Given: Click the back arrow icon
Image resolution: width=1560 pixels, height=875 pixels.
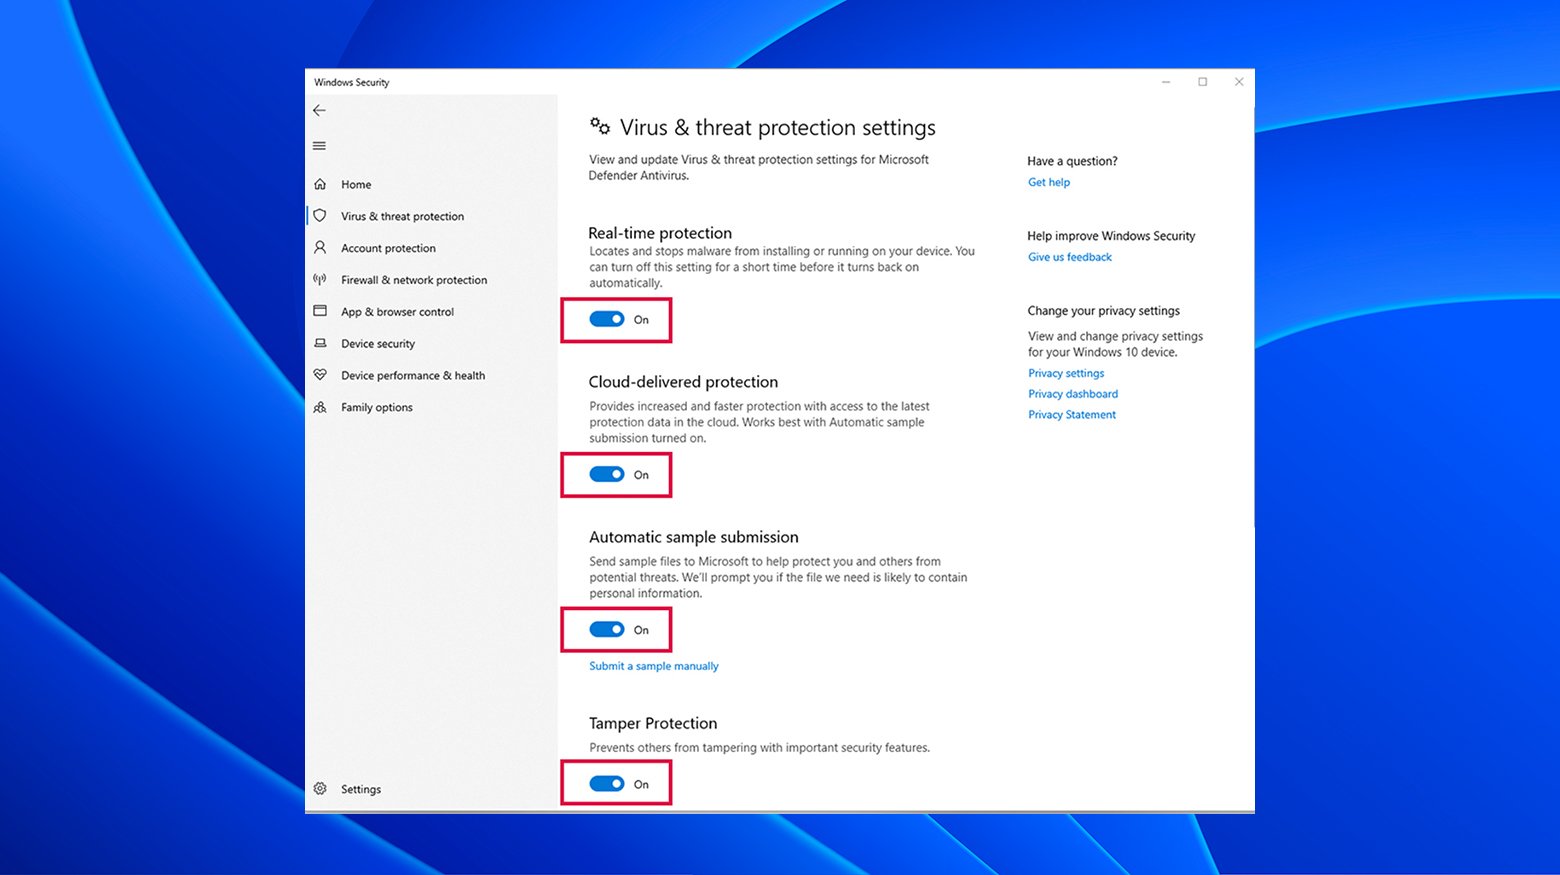Looking at the screenshot, I should (x=320, y=110).
